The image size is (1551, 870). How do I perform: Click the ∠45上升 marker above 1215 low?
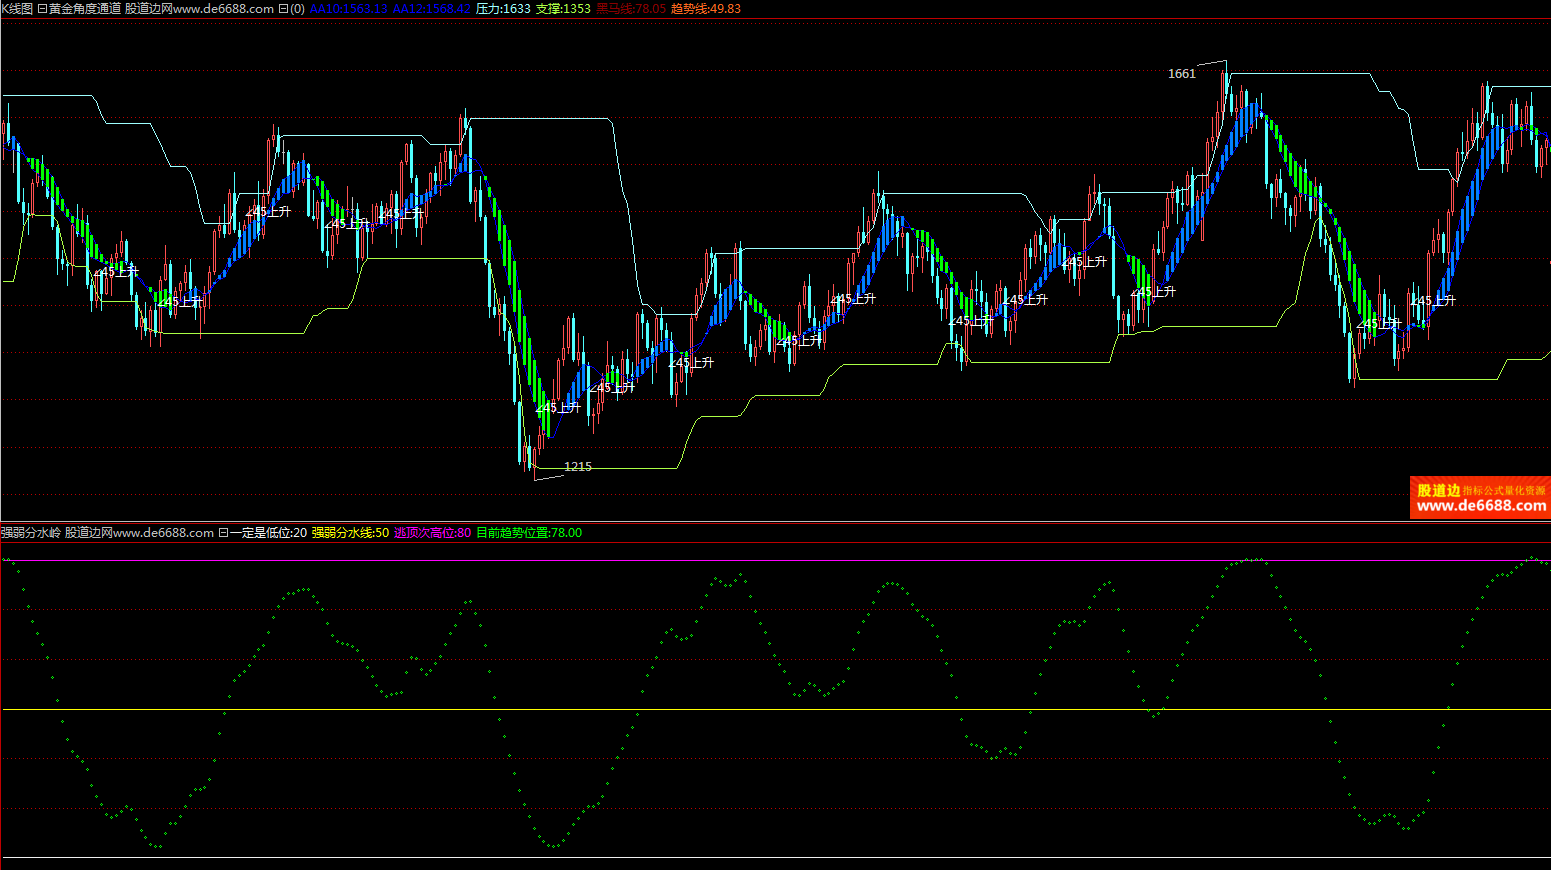click(x=558, y=408)
